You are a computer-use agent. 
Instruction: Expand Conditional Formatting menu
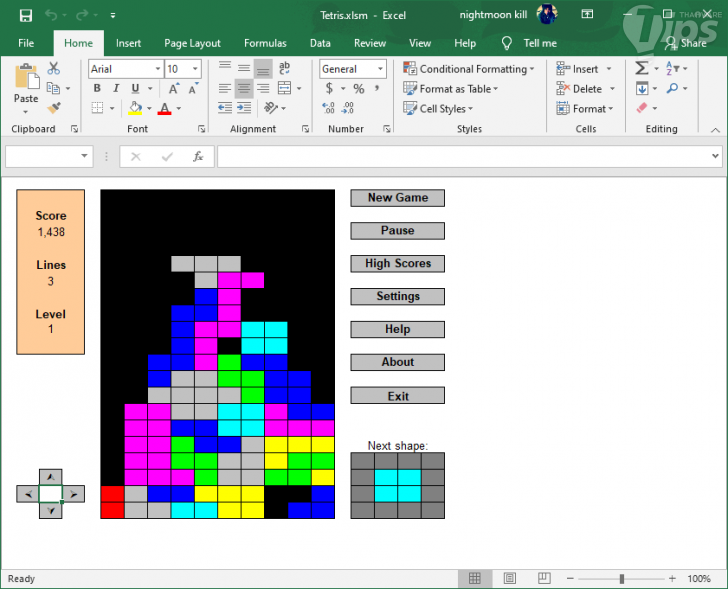point(469,69)
